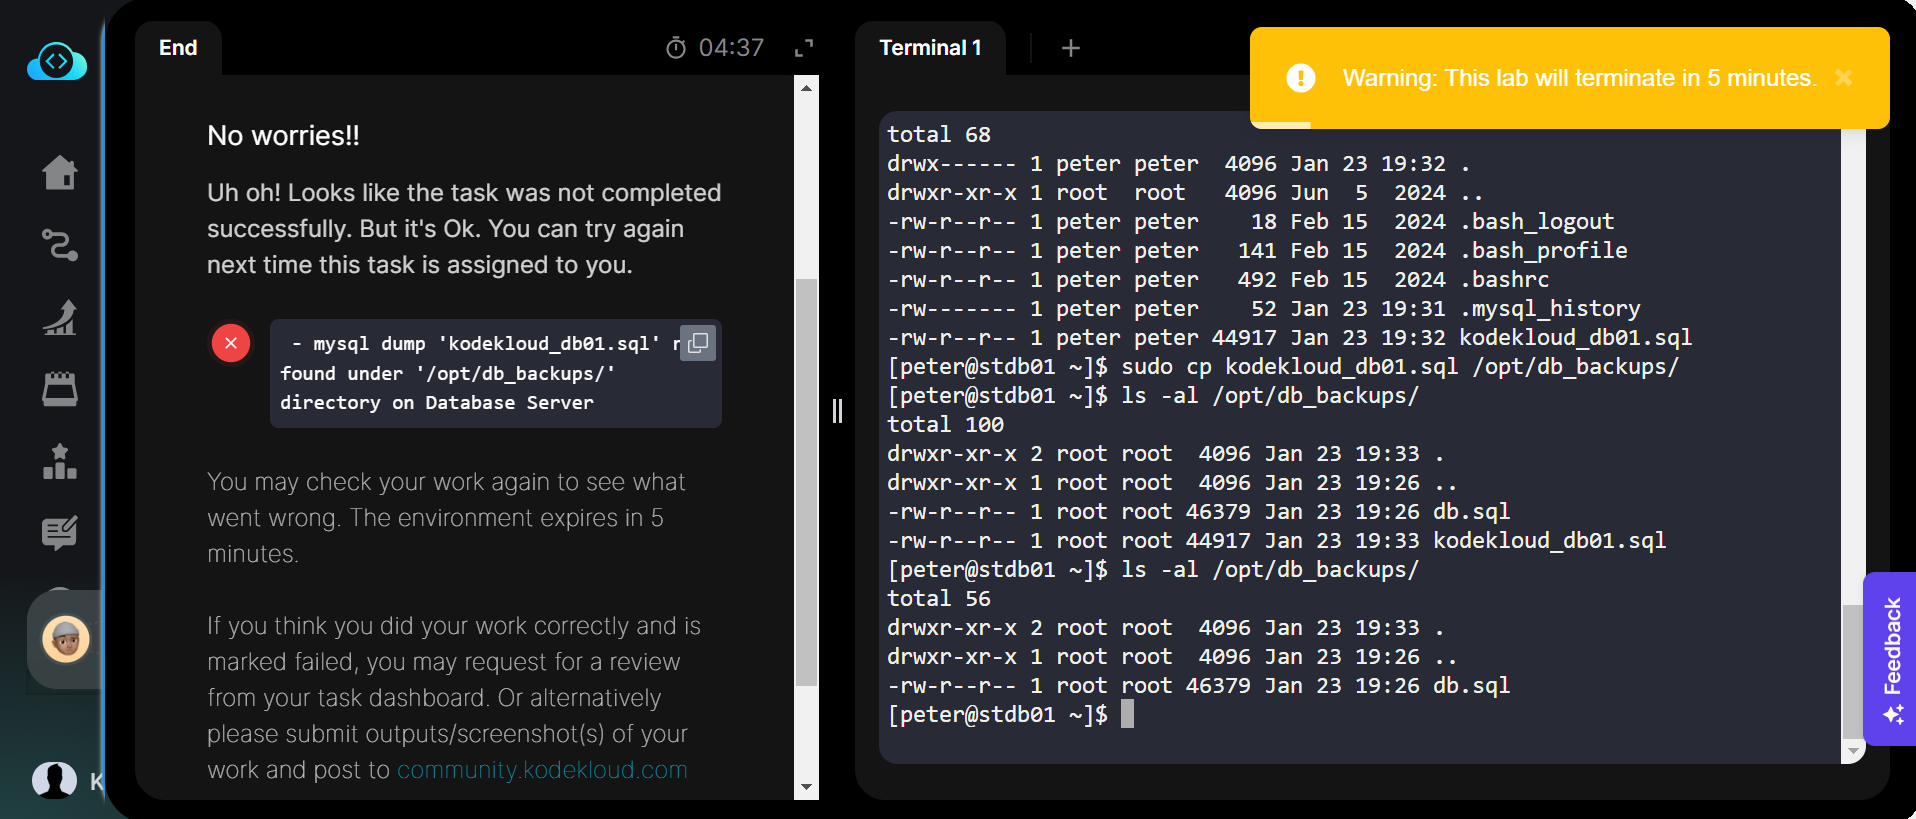Expand task panel to fullscreen
Image resolution: width=1916 pixels, height=819 pixels.
pyautogui.click(x=804, y=48)
